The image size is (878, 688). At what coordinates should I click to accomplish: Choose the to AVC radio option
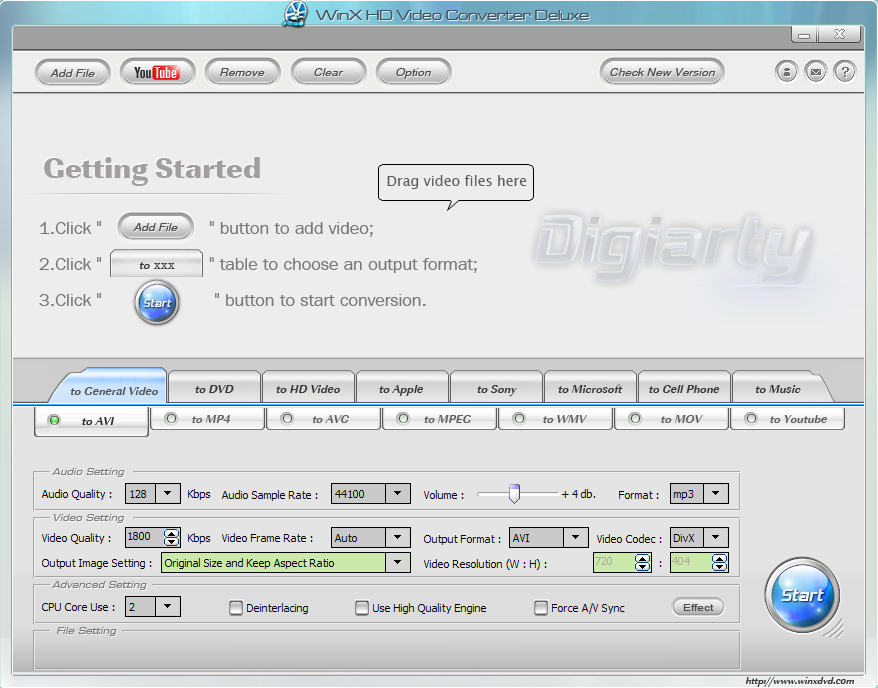[x=287, y=419]
